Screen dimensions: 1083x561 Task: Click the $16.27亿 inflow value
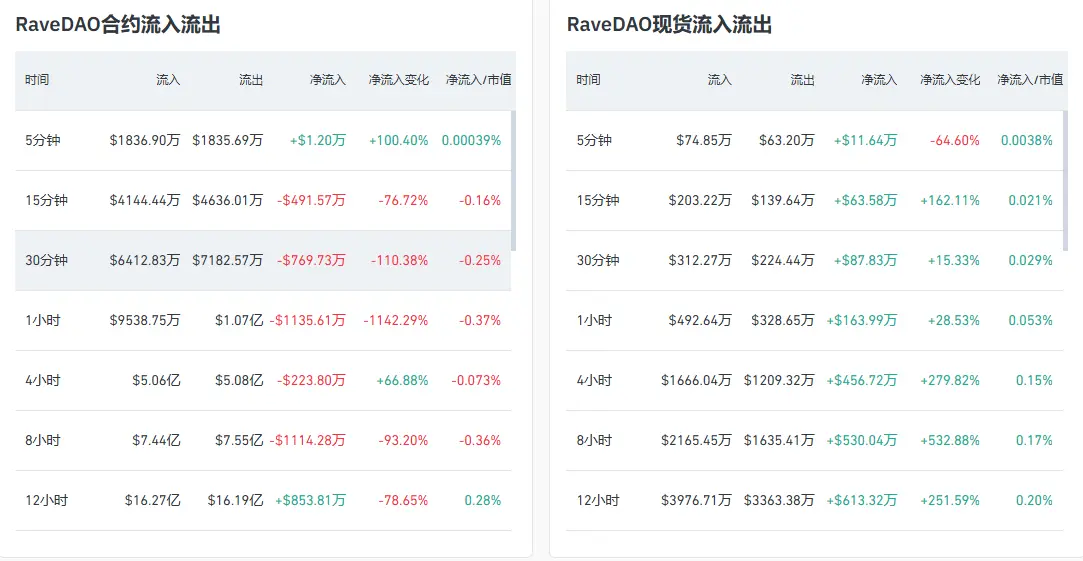pos(153,500)
